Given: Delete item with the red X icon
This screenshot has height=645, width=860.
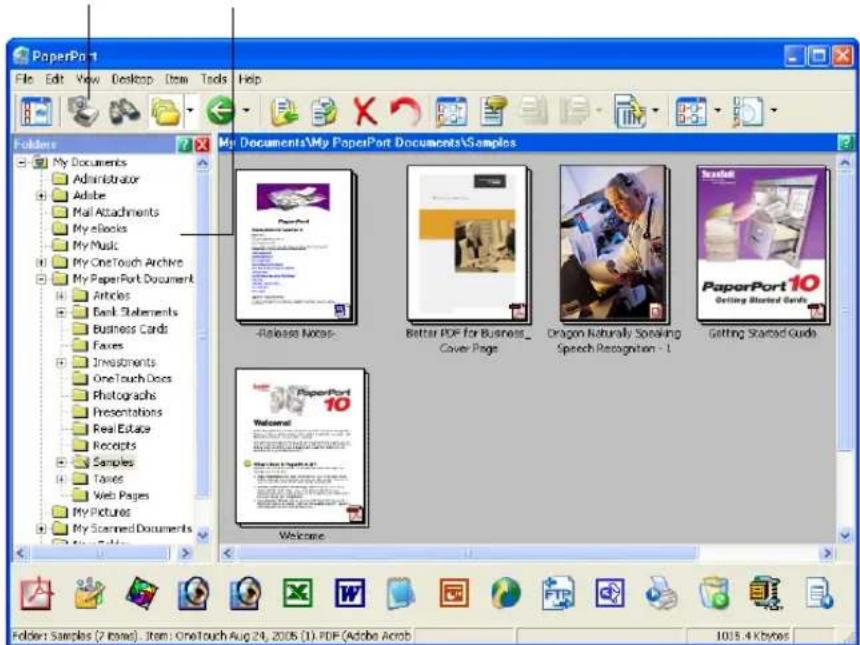Looking at the screenshot, I should coord(365,111).
